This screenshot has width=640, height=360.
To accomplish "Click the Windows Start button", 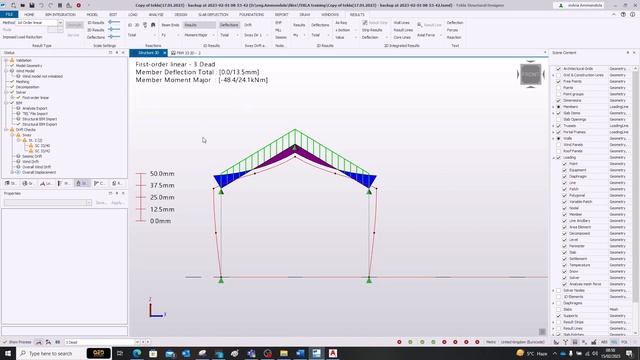I will tap(8, 353).
